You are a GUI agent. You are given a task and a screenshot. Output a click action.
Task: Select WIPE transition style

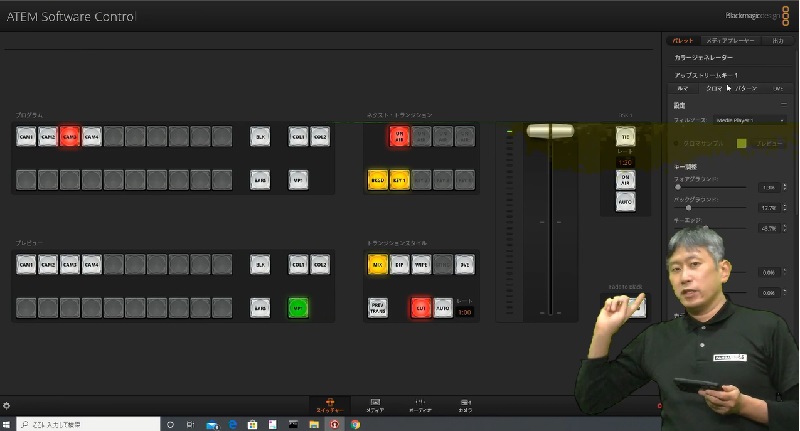[421, 265]
